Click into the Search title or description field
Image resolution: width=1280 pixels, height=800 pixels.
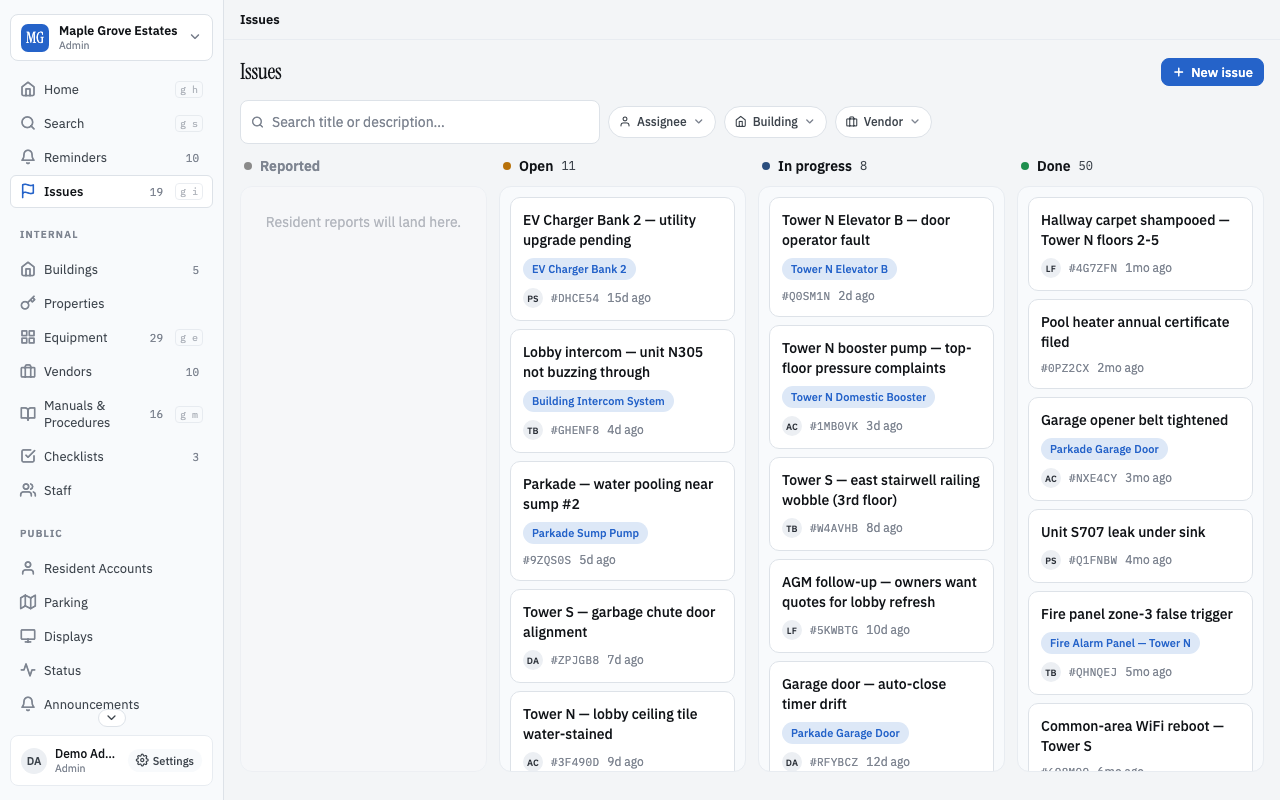coord(420,122)
